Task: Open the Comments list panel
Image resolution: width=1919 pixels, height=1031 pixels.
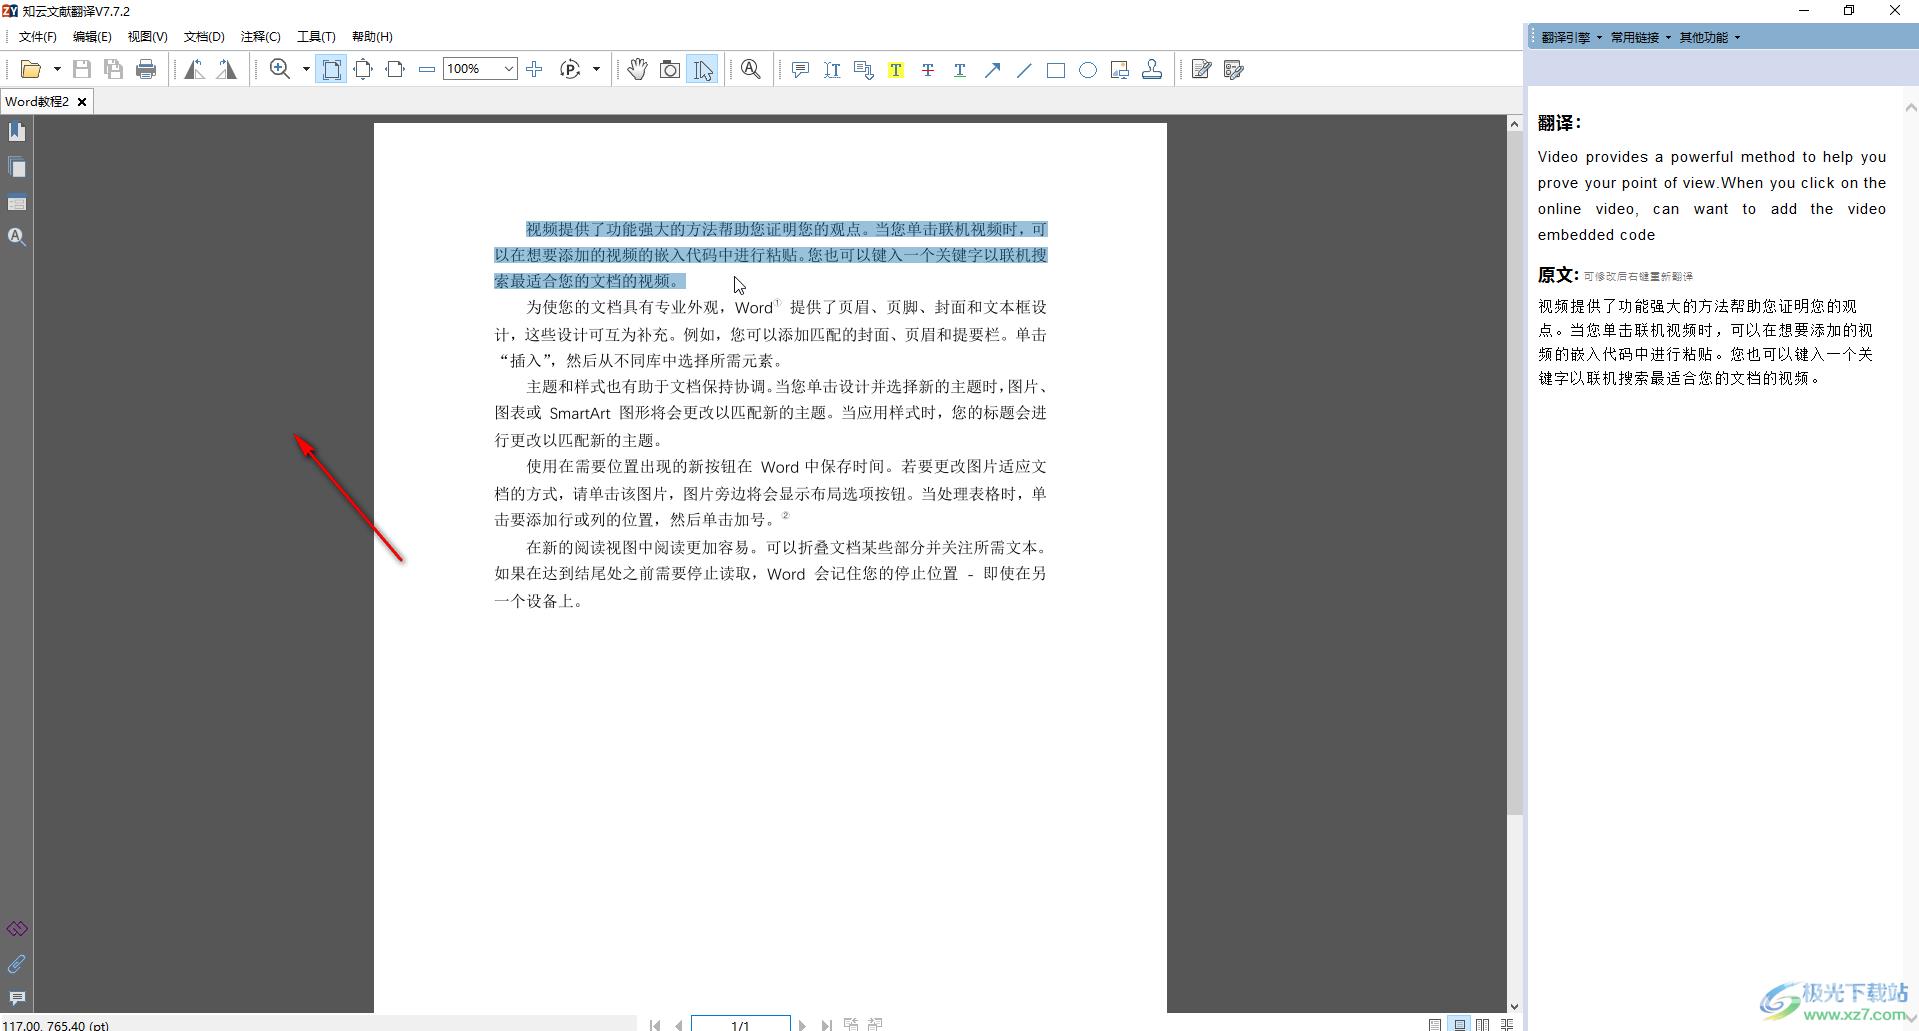Action: [17, 998]
